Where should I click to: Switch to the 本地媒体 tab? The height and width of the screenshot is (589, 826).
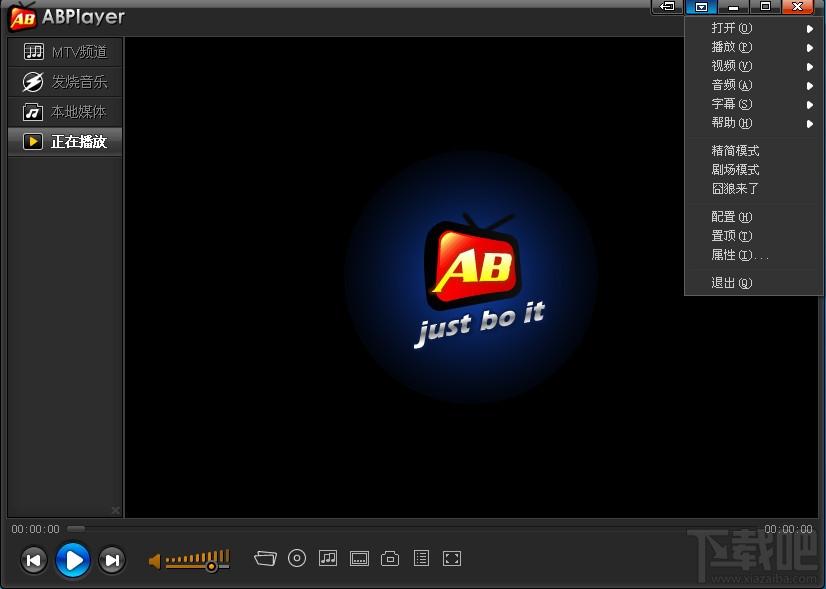(65, 112)
